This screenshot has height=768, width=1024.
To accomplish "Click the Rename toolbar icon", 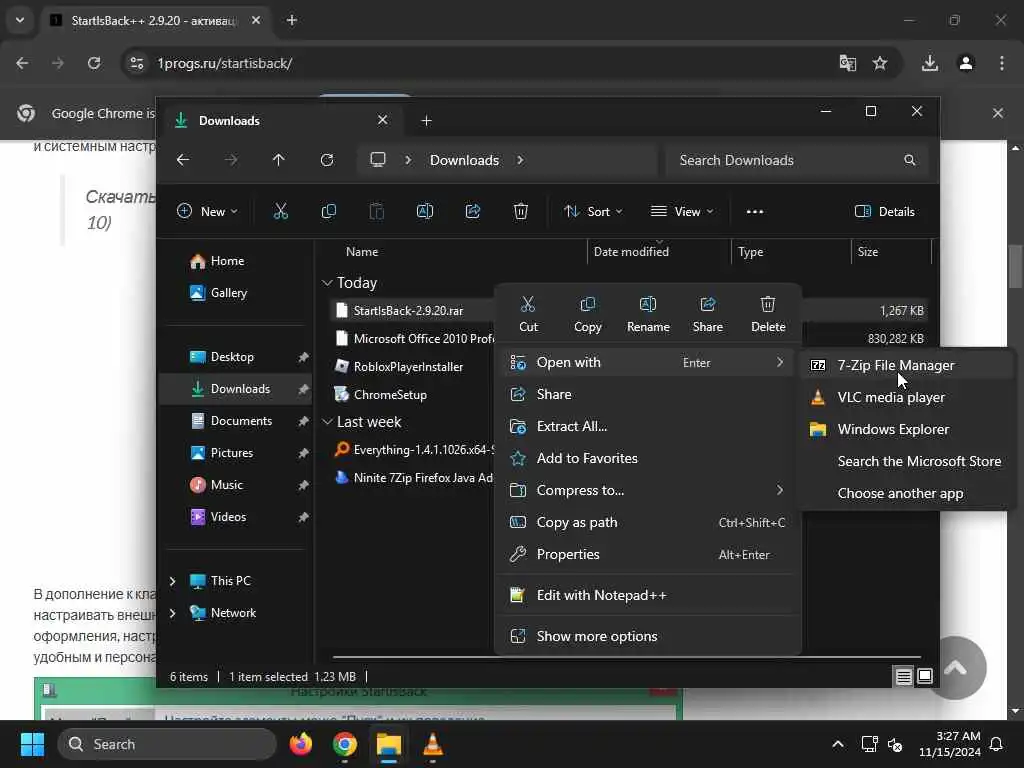I will click(425, 212).
